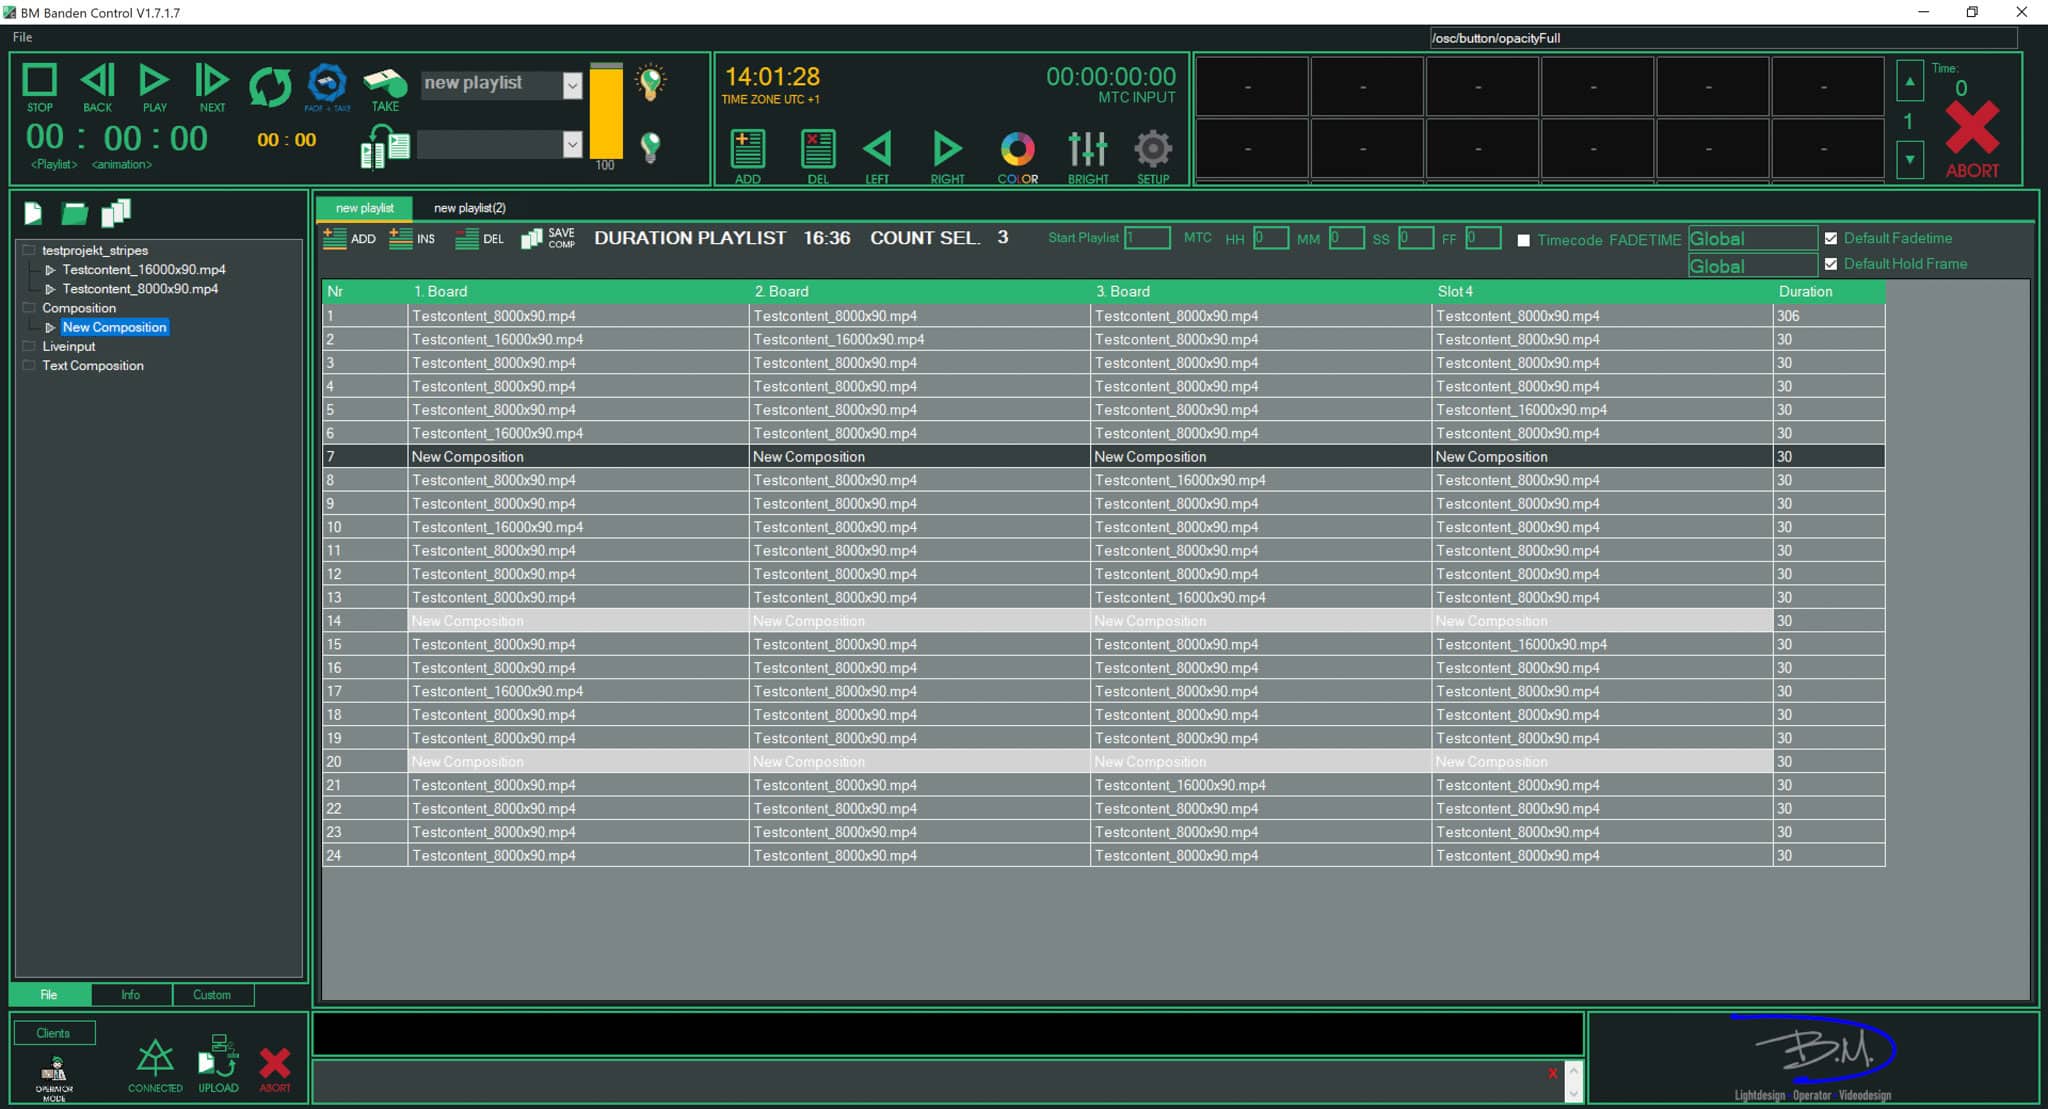
Task: Click the Fade + Take icon
Action: point(327,84)
